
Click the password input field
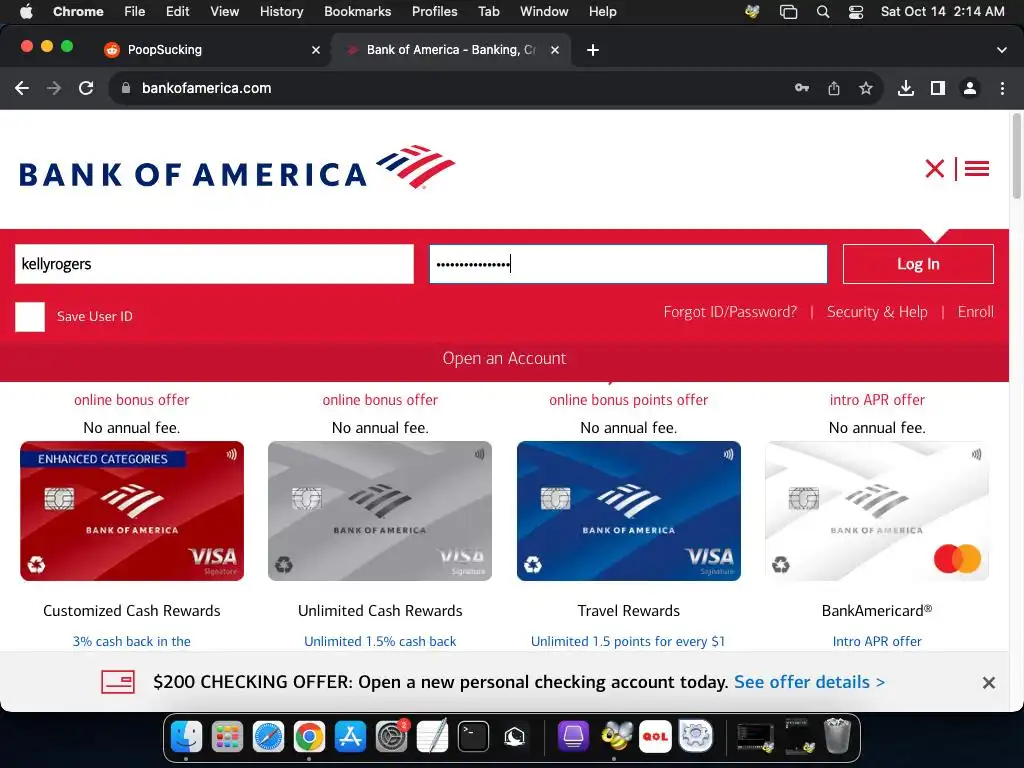click(628, 264)
